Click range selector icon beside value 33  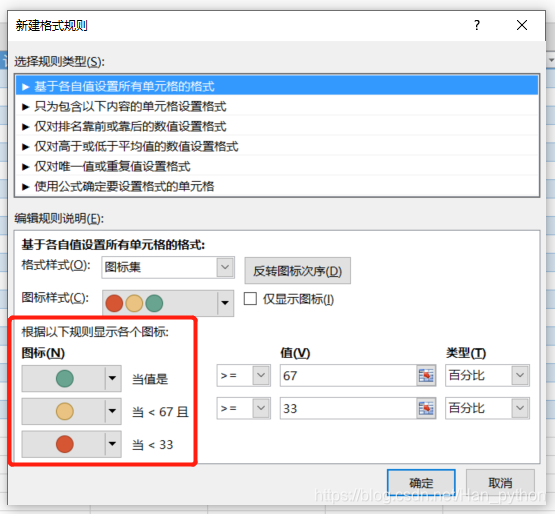tap(426, 408)
